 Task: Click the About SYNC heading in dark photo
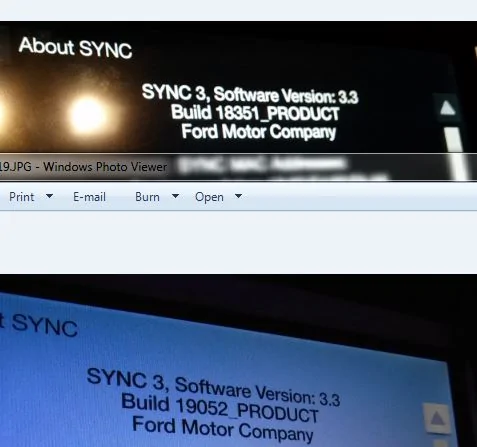click(x=76, y=48)
